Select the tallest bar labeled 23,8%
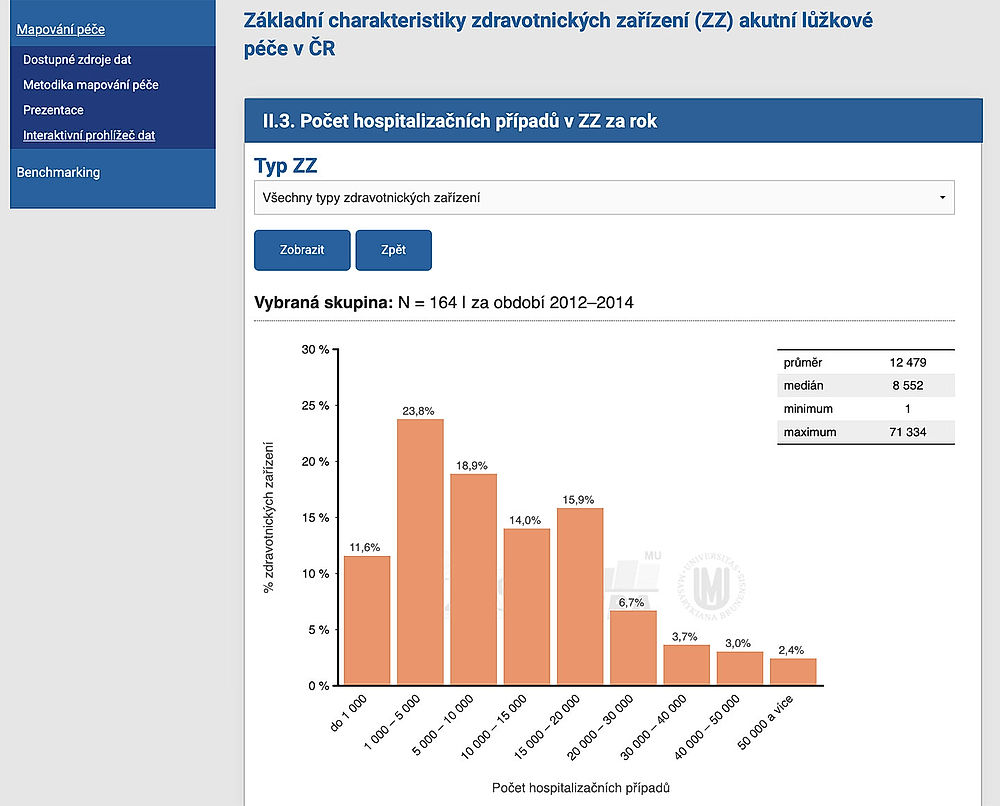1000x806 pixels. [x=420, y=552]
